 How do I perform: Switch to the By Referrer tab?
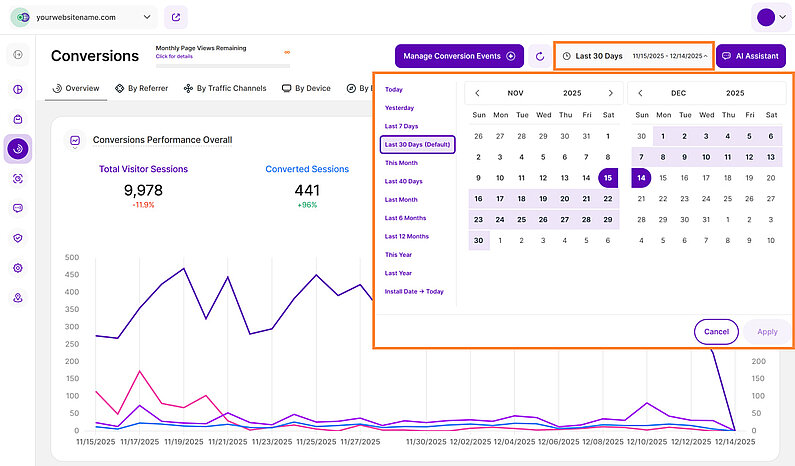click(x=140, y=88)
